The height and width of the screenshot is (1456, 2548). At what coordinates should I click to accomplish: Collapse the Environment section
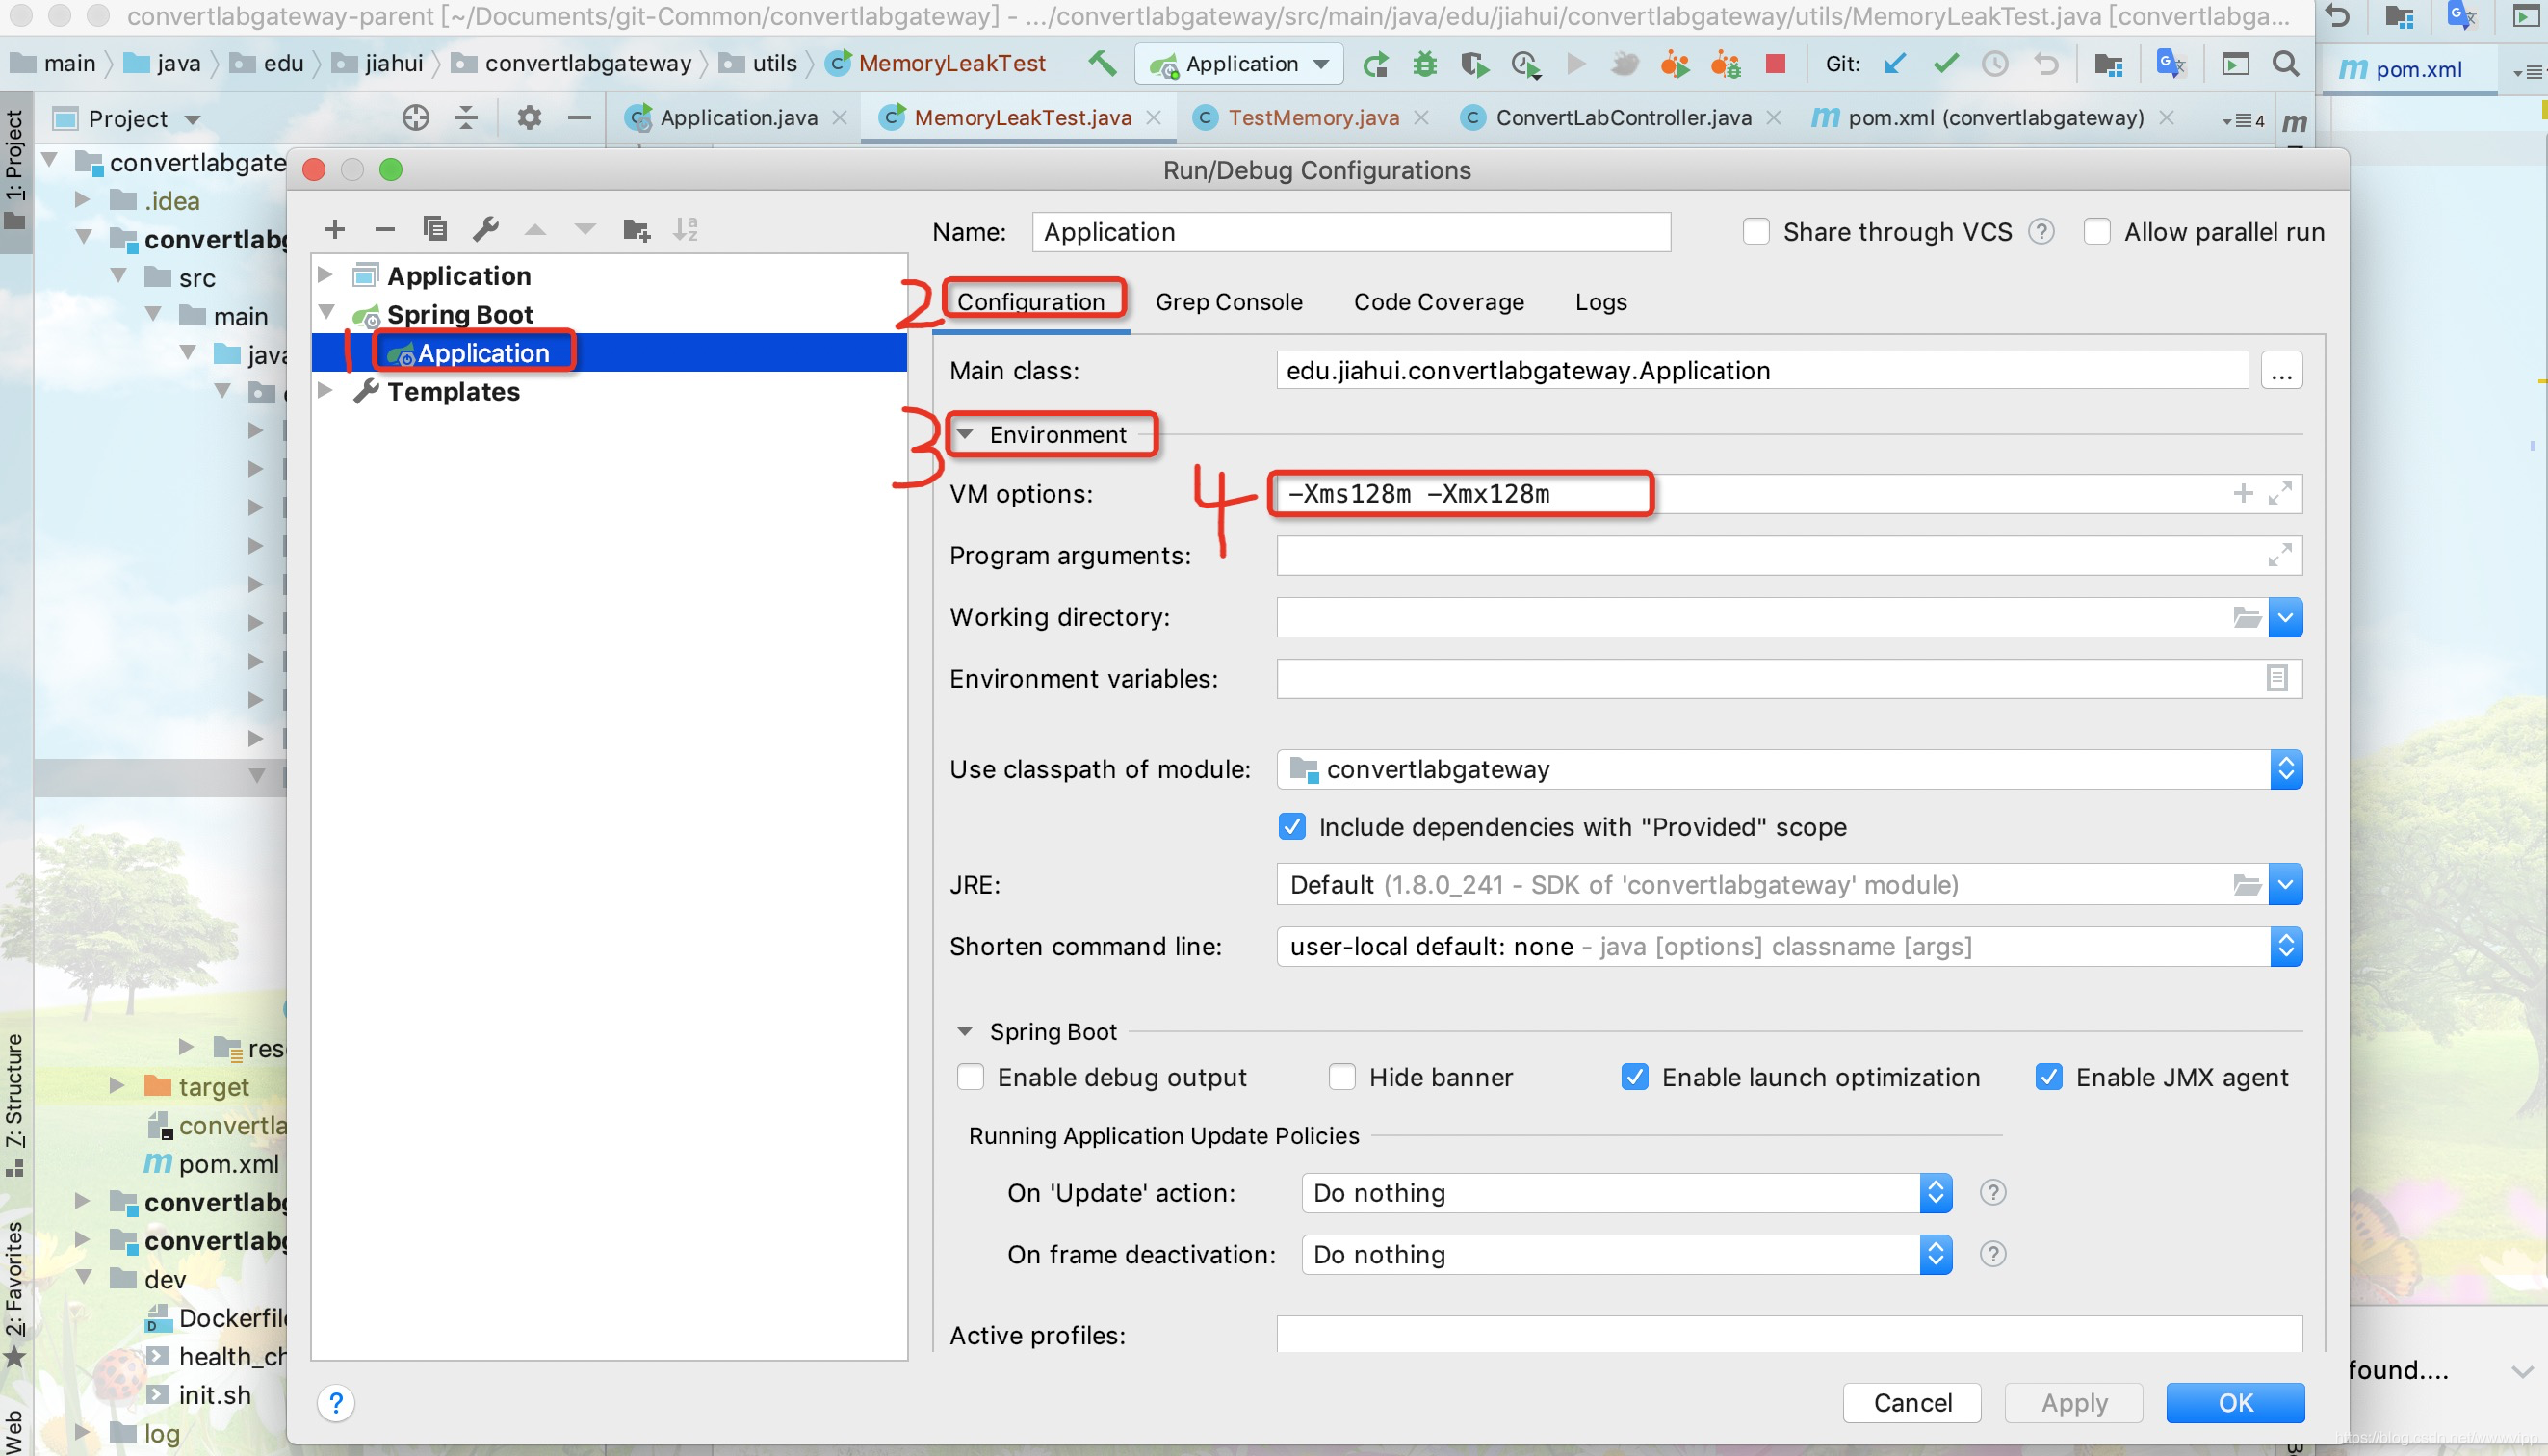[x=965, y=435]
